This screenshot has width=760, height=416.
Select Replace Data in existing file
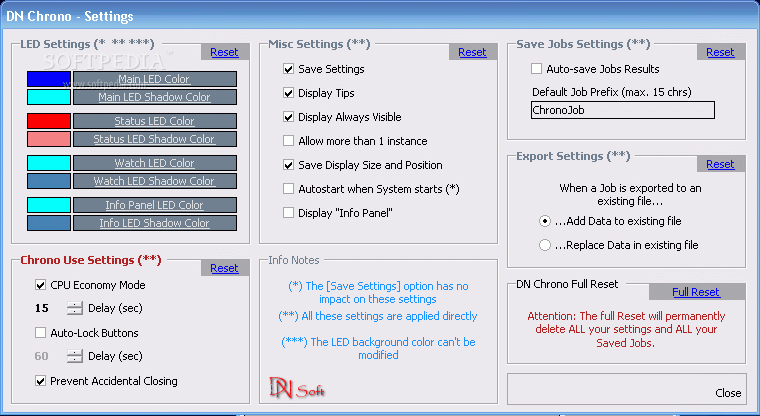[x=545, y=245]
